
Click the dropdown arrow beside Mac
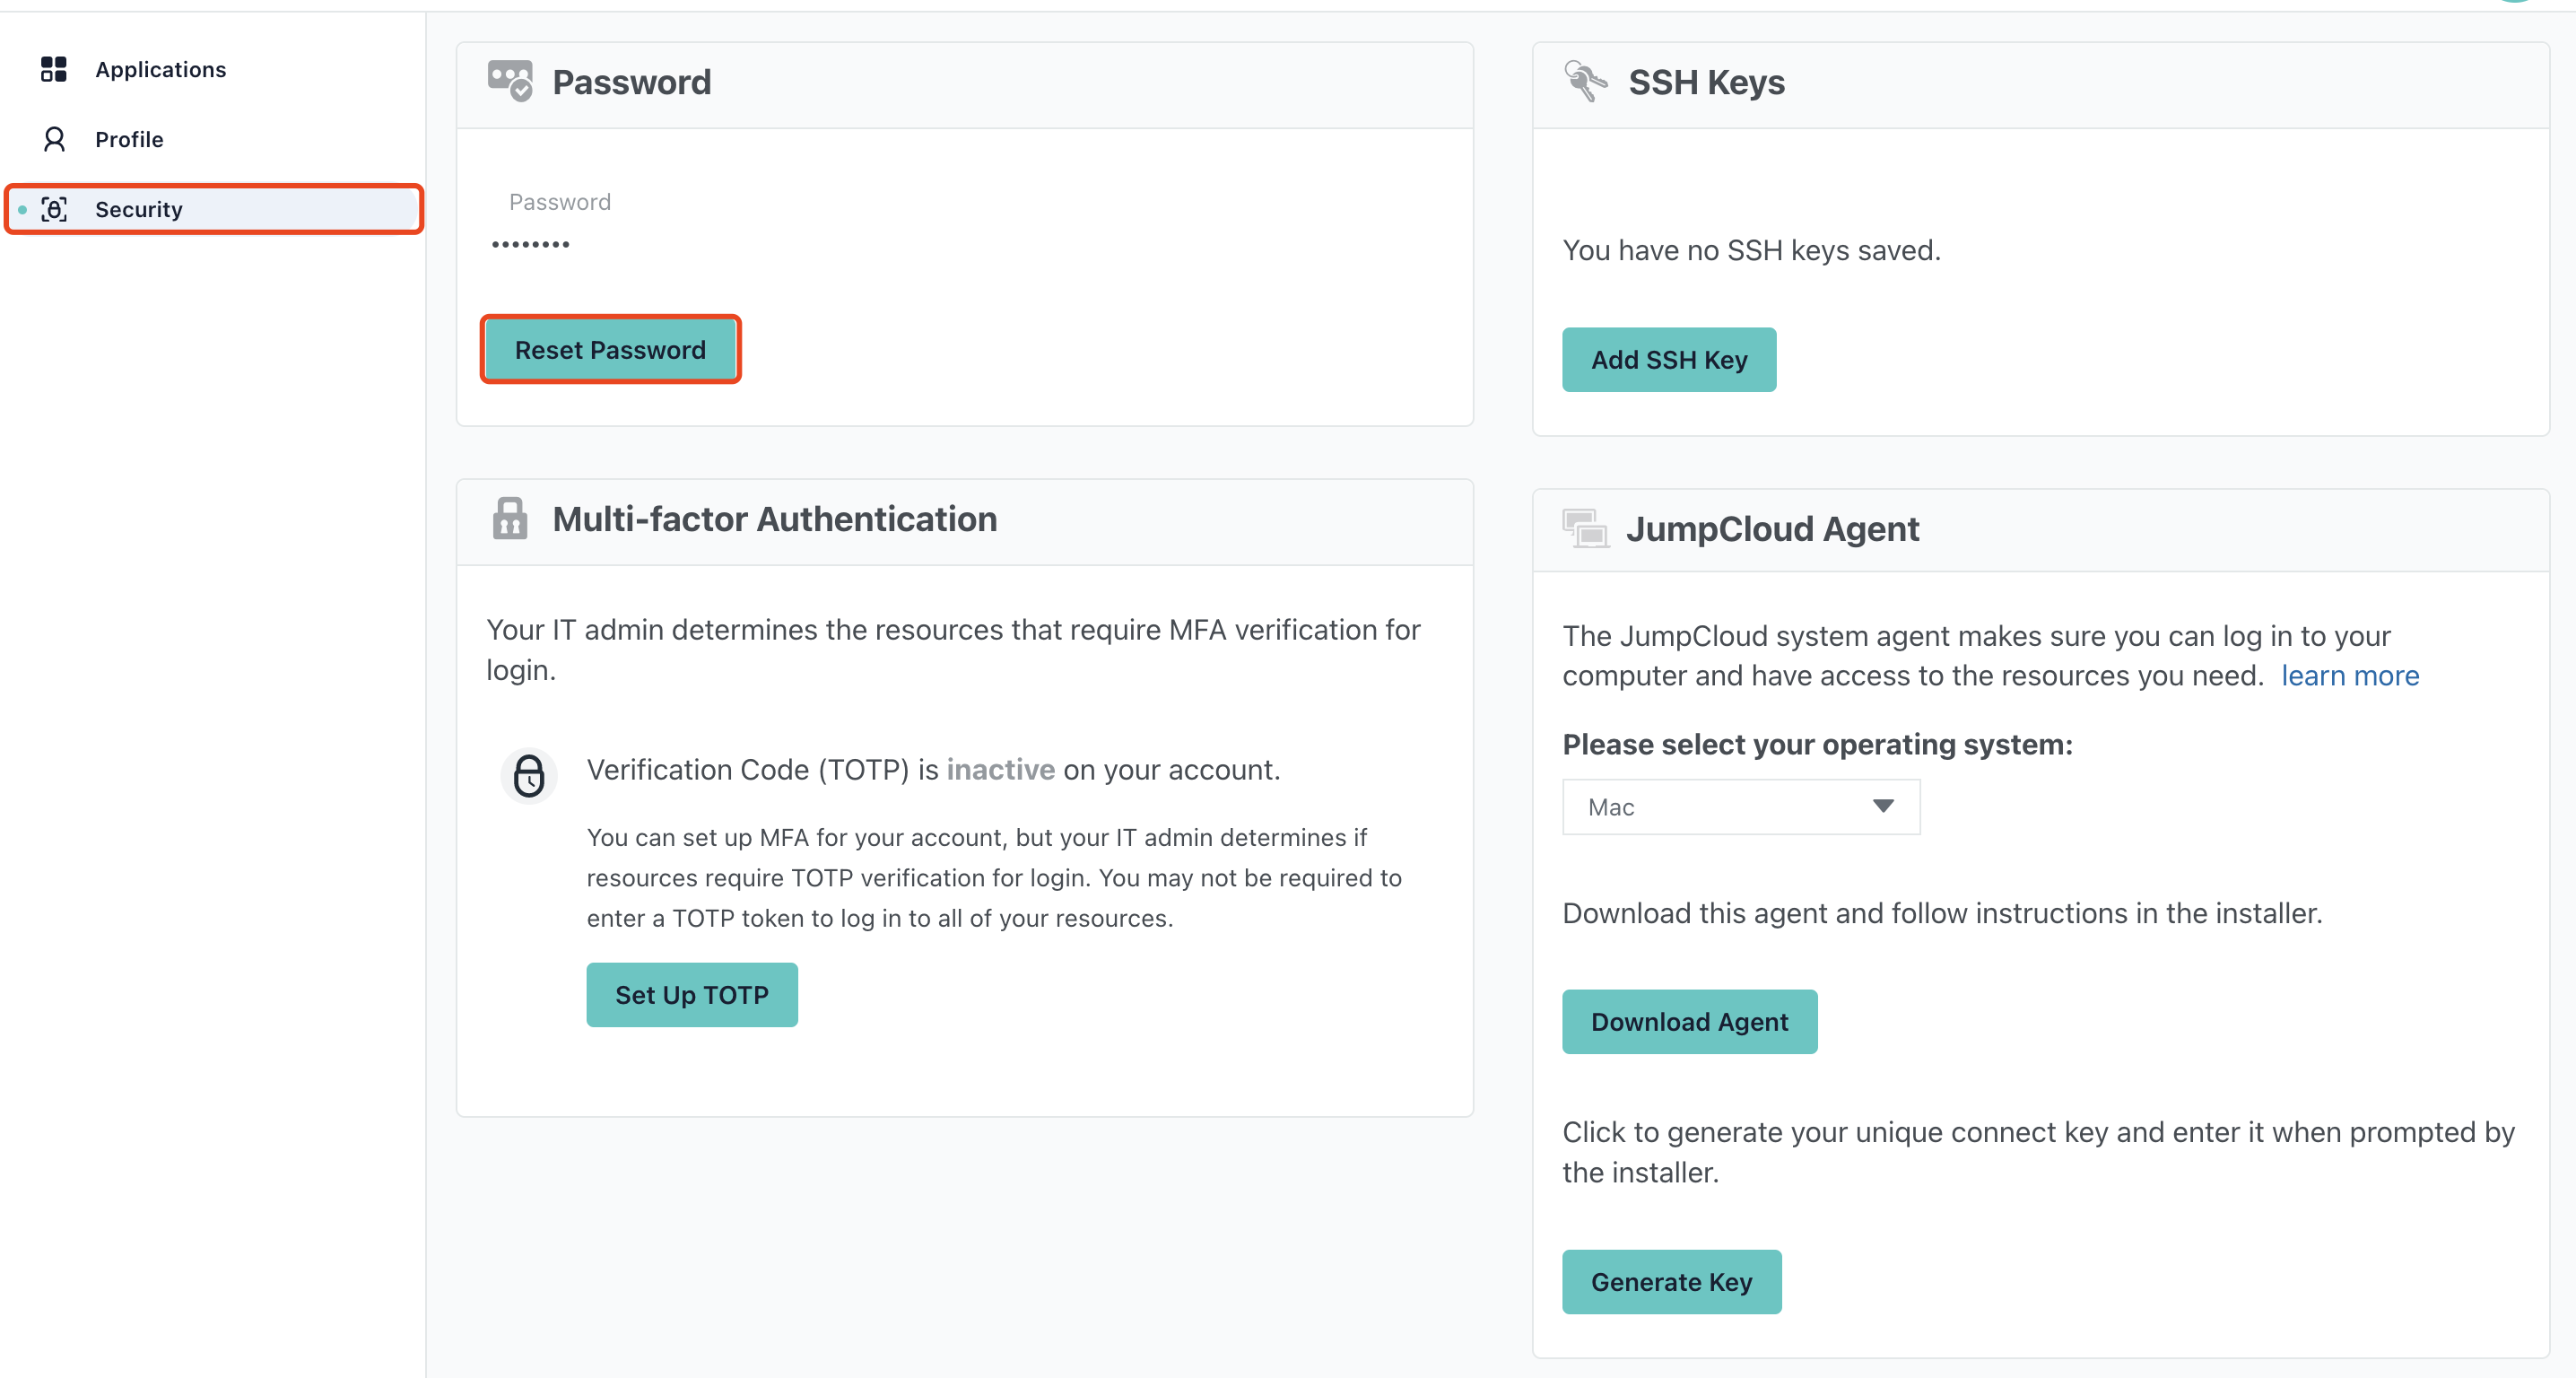(1883, 806)
